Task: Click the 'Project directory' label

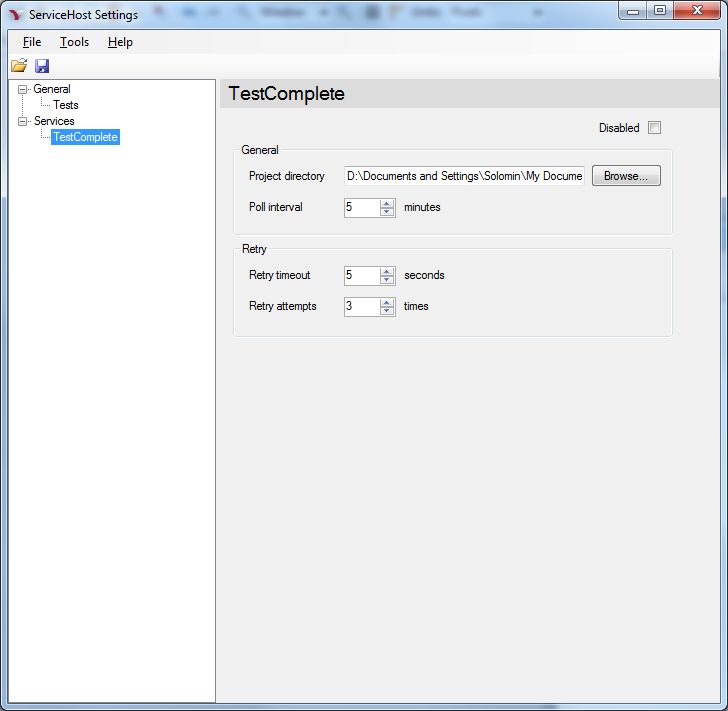Action: point(287,176)
